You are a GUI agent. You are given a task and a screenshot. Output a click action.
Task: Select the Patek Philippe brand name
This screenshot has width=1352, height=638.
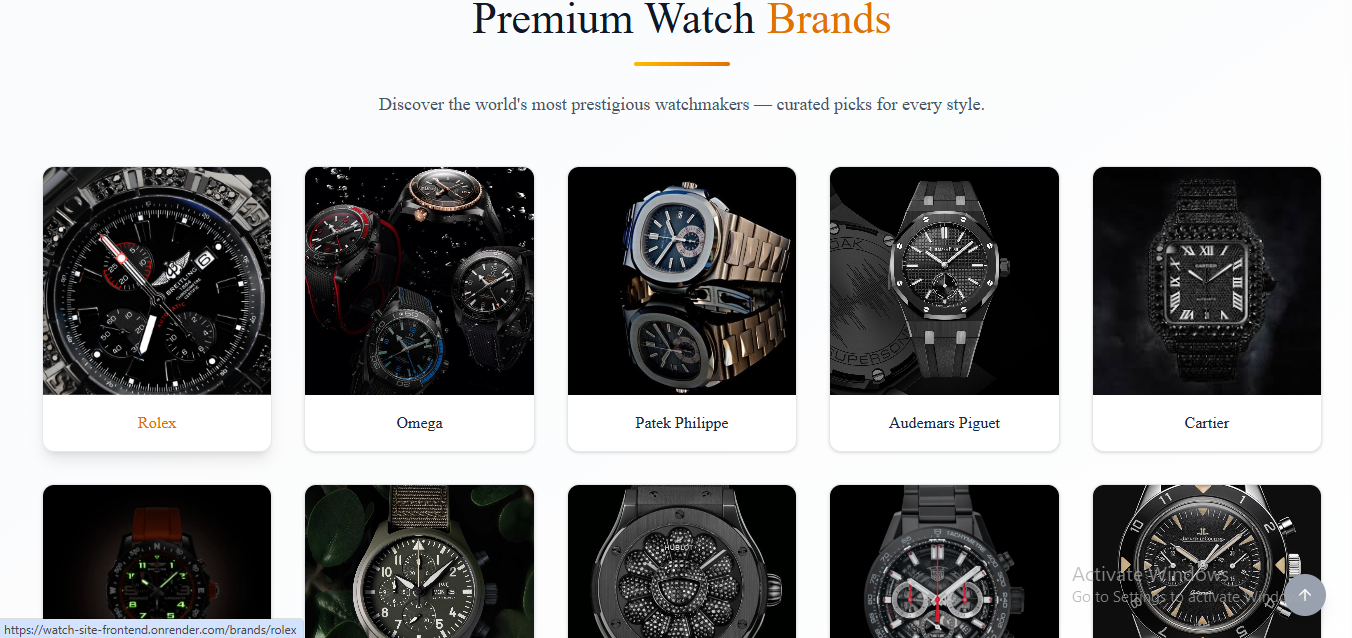point(682,423)
